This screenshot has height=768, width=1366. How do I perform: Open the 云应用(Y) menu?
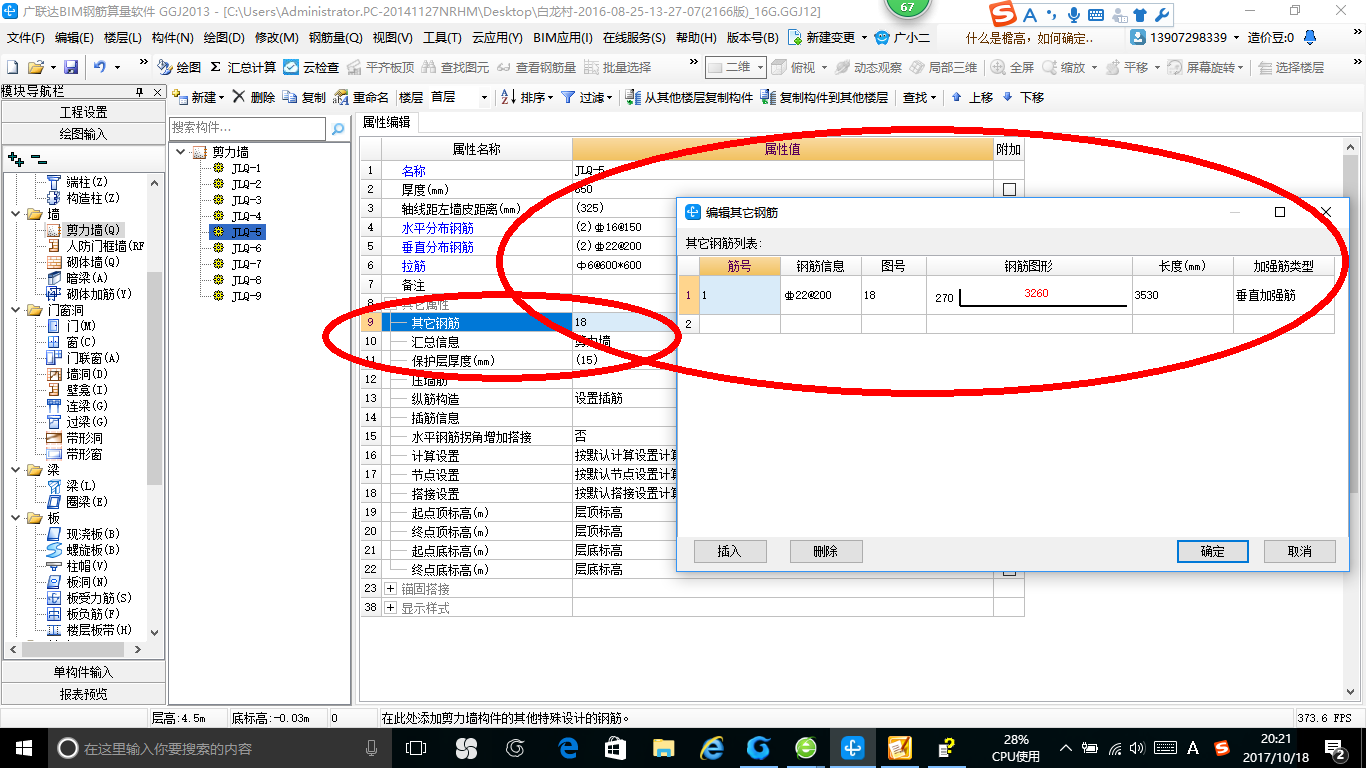[x=497, y=37]
